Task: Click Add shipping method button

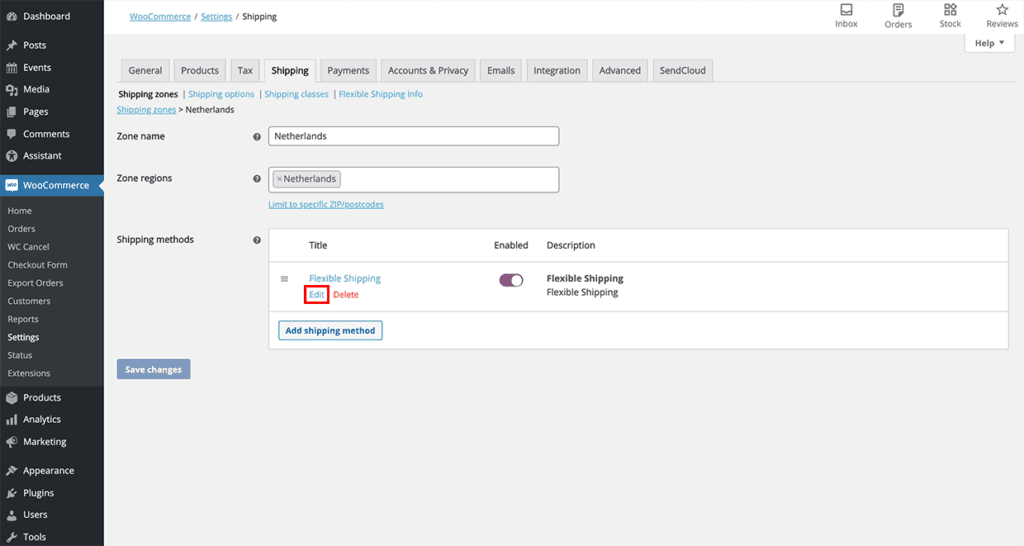Action: (330, 330)
